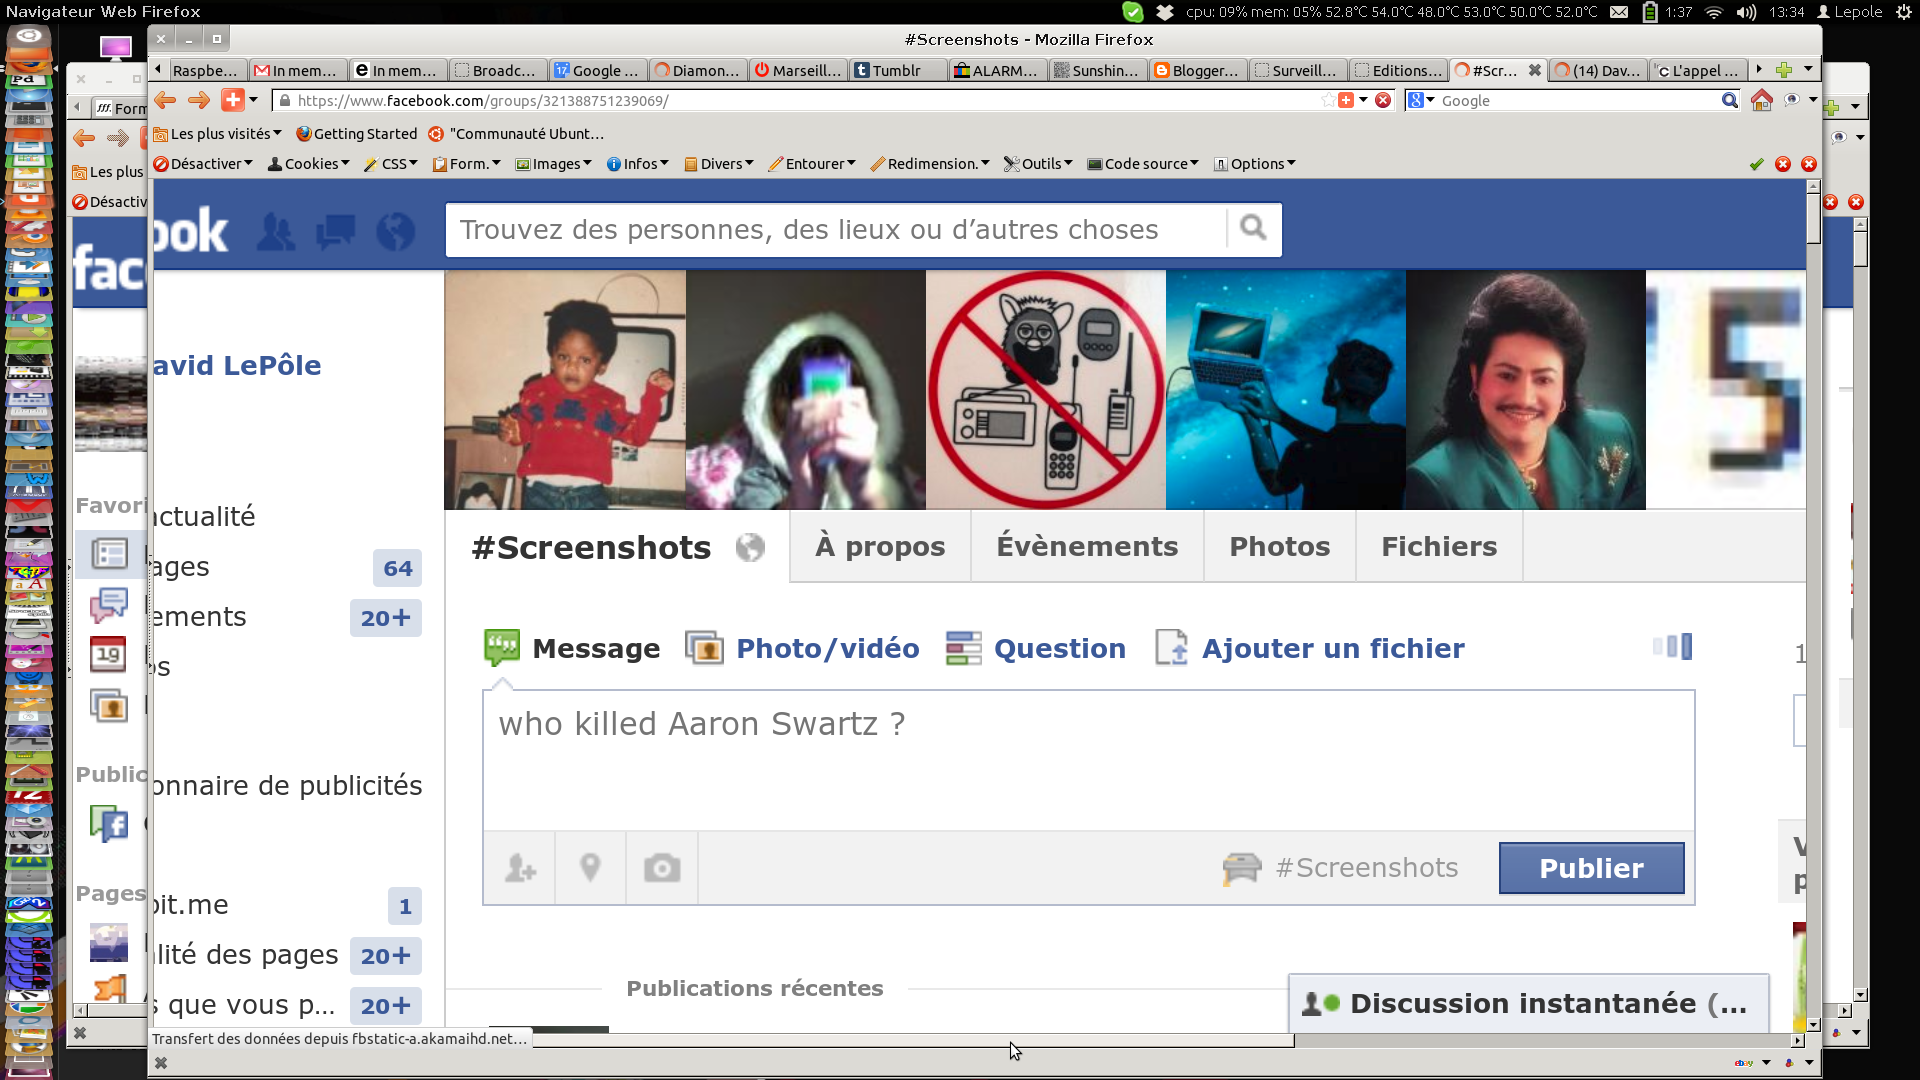1920x1080 pixels.
Task: Open the Évènements group tab
Action: (x=1087, y=547)
